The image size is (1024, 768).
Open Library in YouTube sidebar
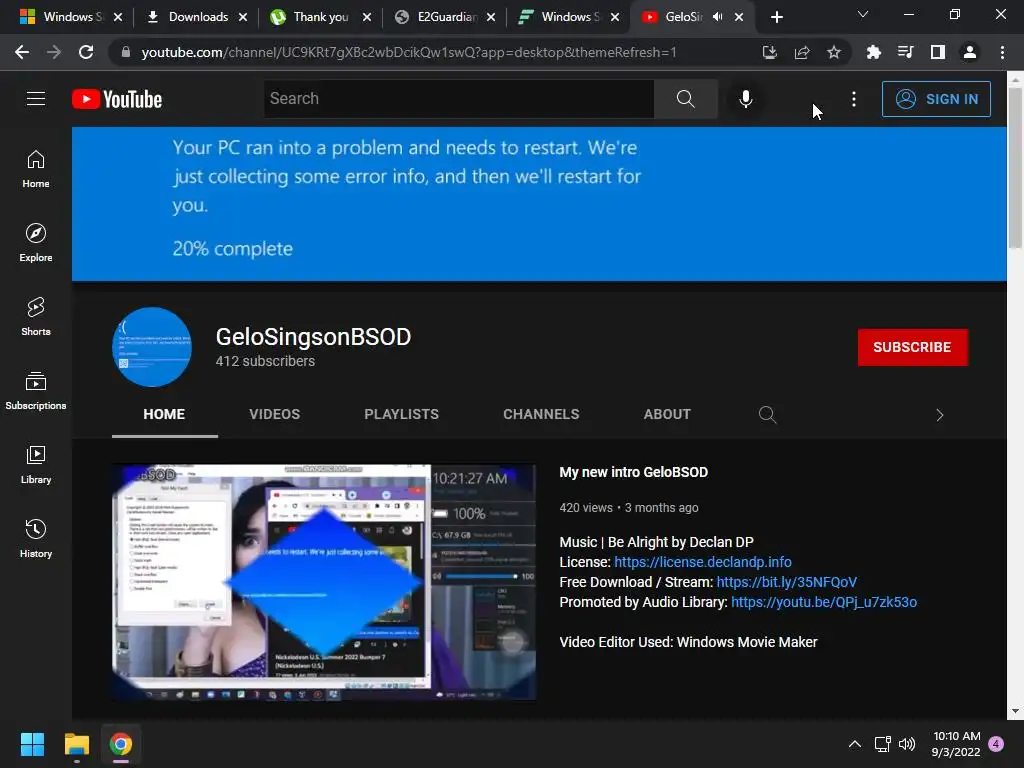pos(36,464)
